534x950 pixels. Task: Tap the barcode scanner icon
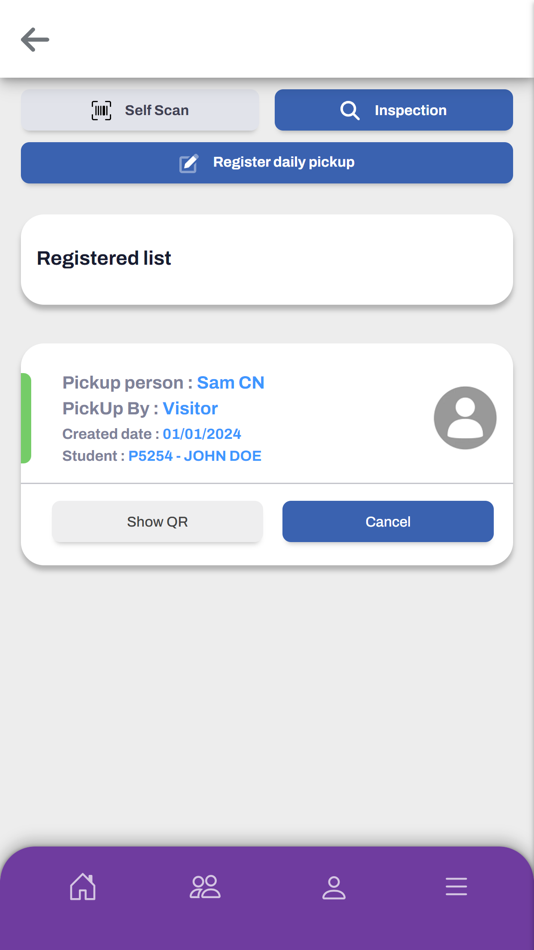coord(101,110)
